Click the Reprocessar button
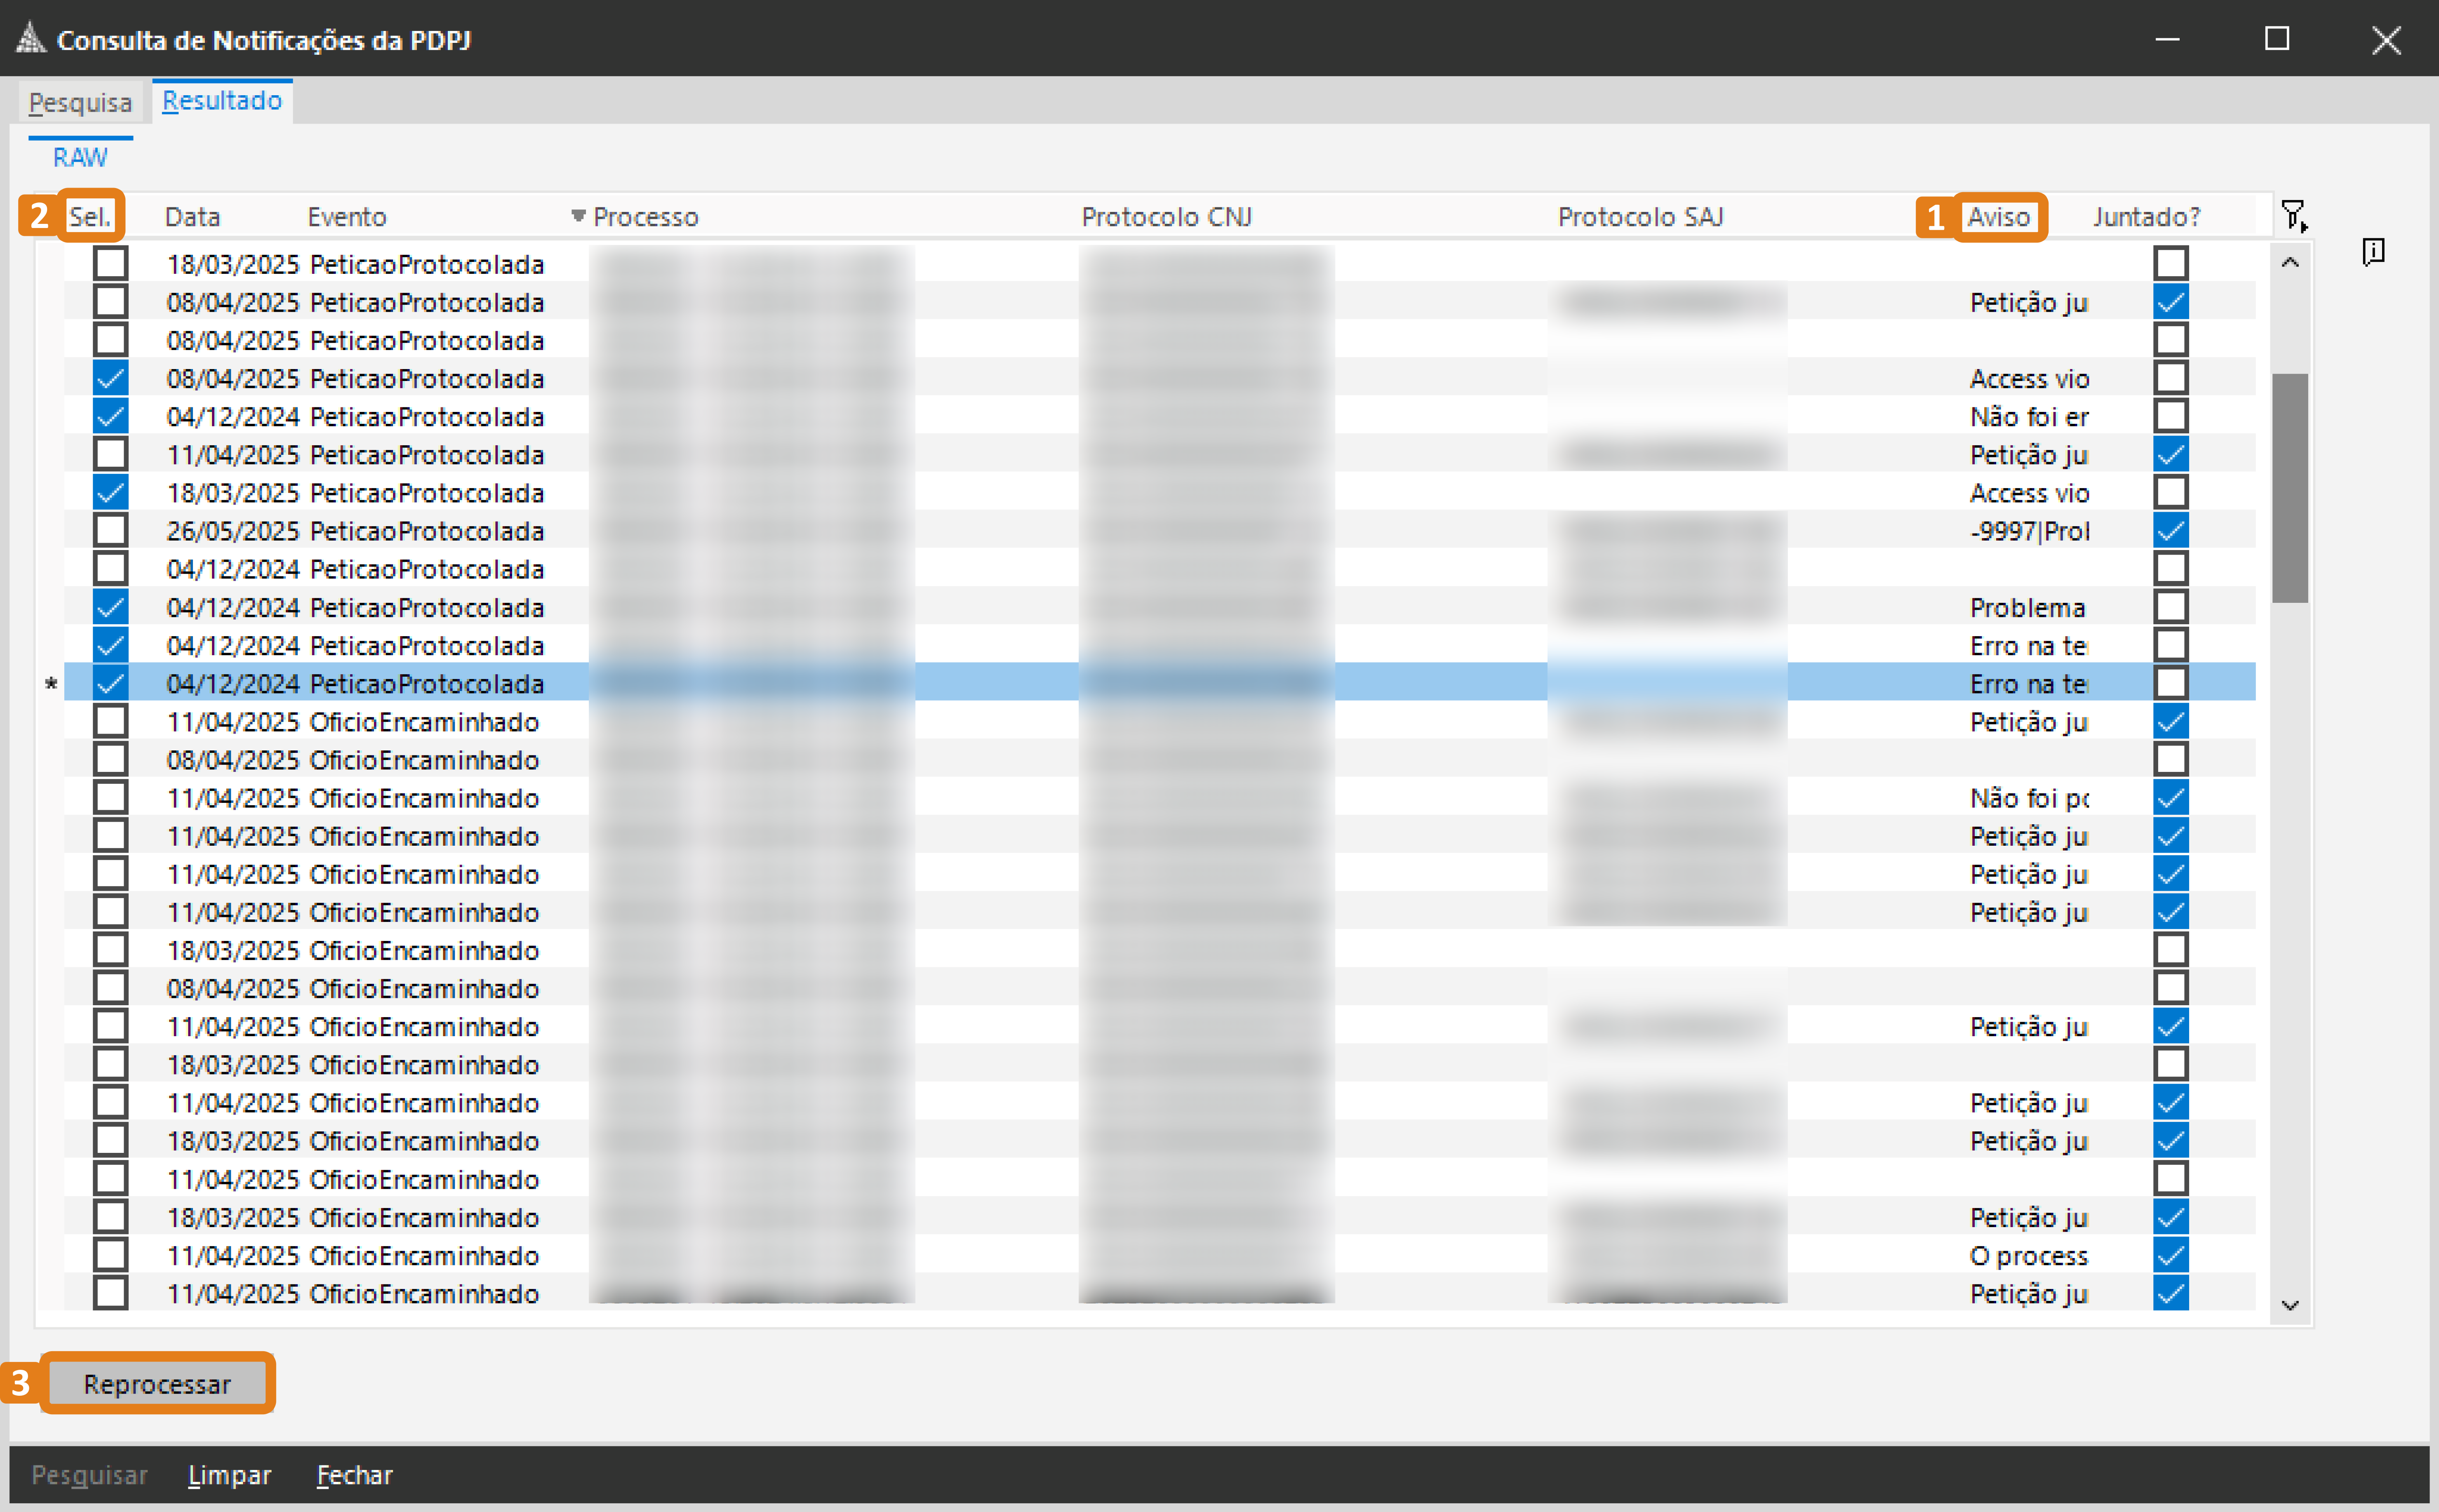This screenshot has height=1512, width=2439. coord(157,1384)
